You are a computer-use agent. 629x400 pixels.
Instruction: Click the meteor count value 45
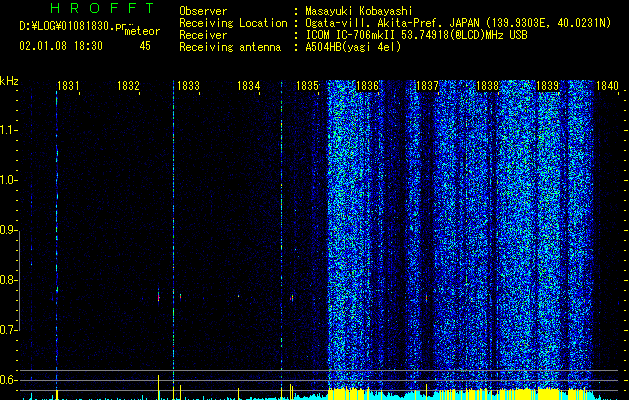(145, 46)
